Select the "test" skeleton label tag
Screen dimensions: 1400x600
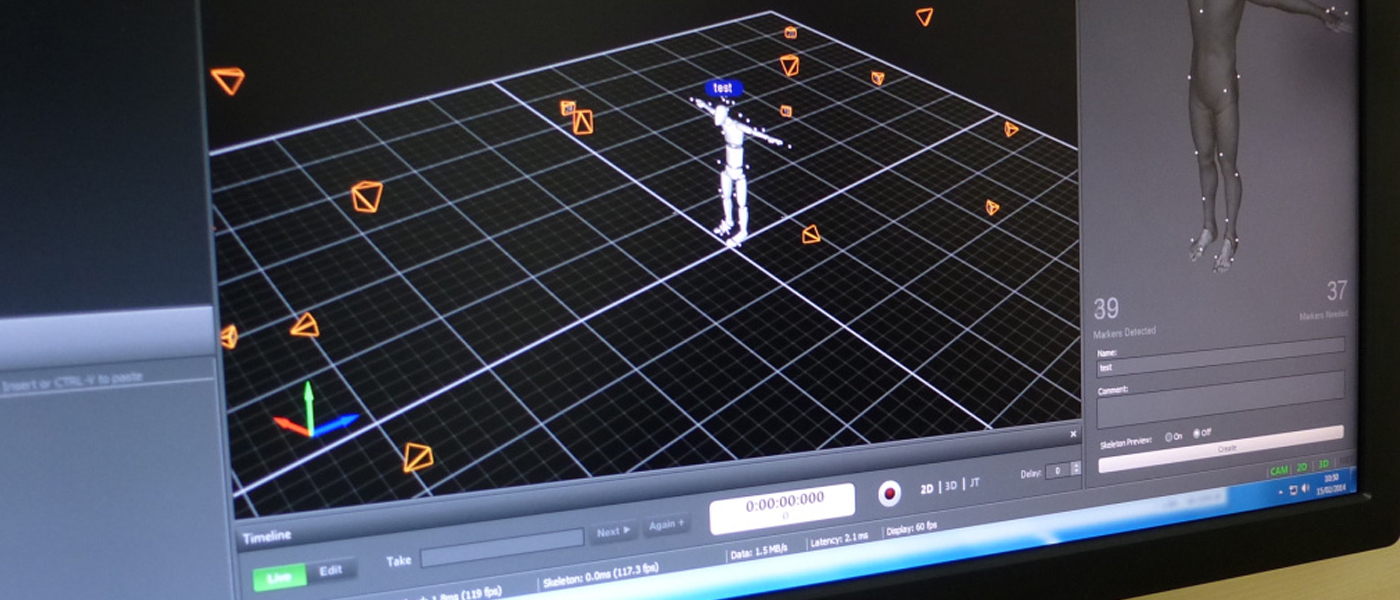point(722,88)
